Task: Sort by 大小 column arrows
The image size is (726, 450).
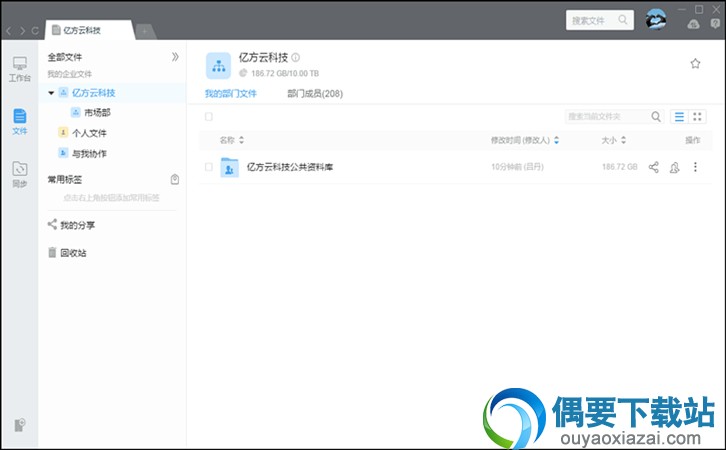Action: coord(623,140)
